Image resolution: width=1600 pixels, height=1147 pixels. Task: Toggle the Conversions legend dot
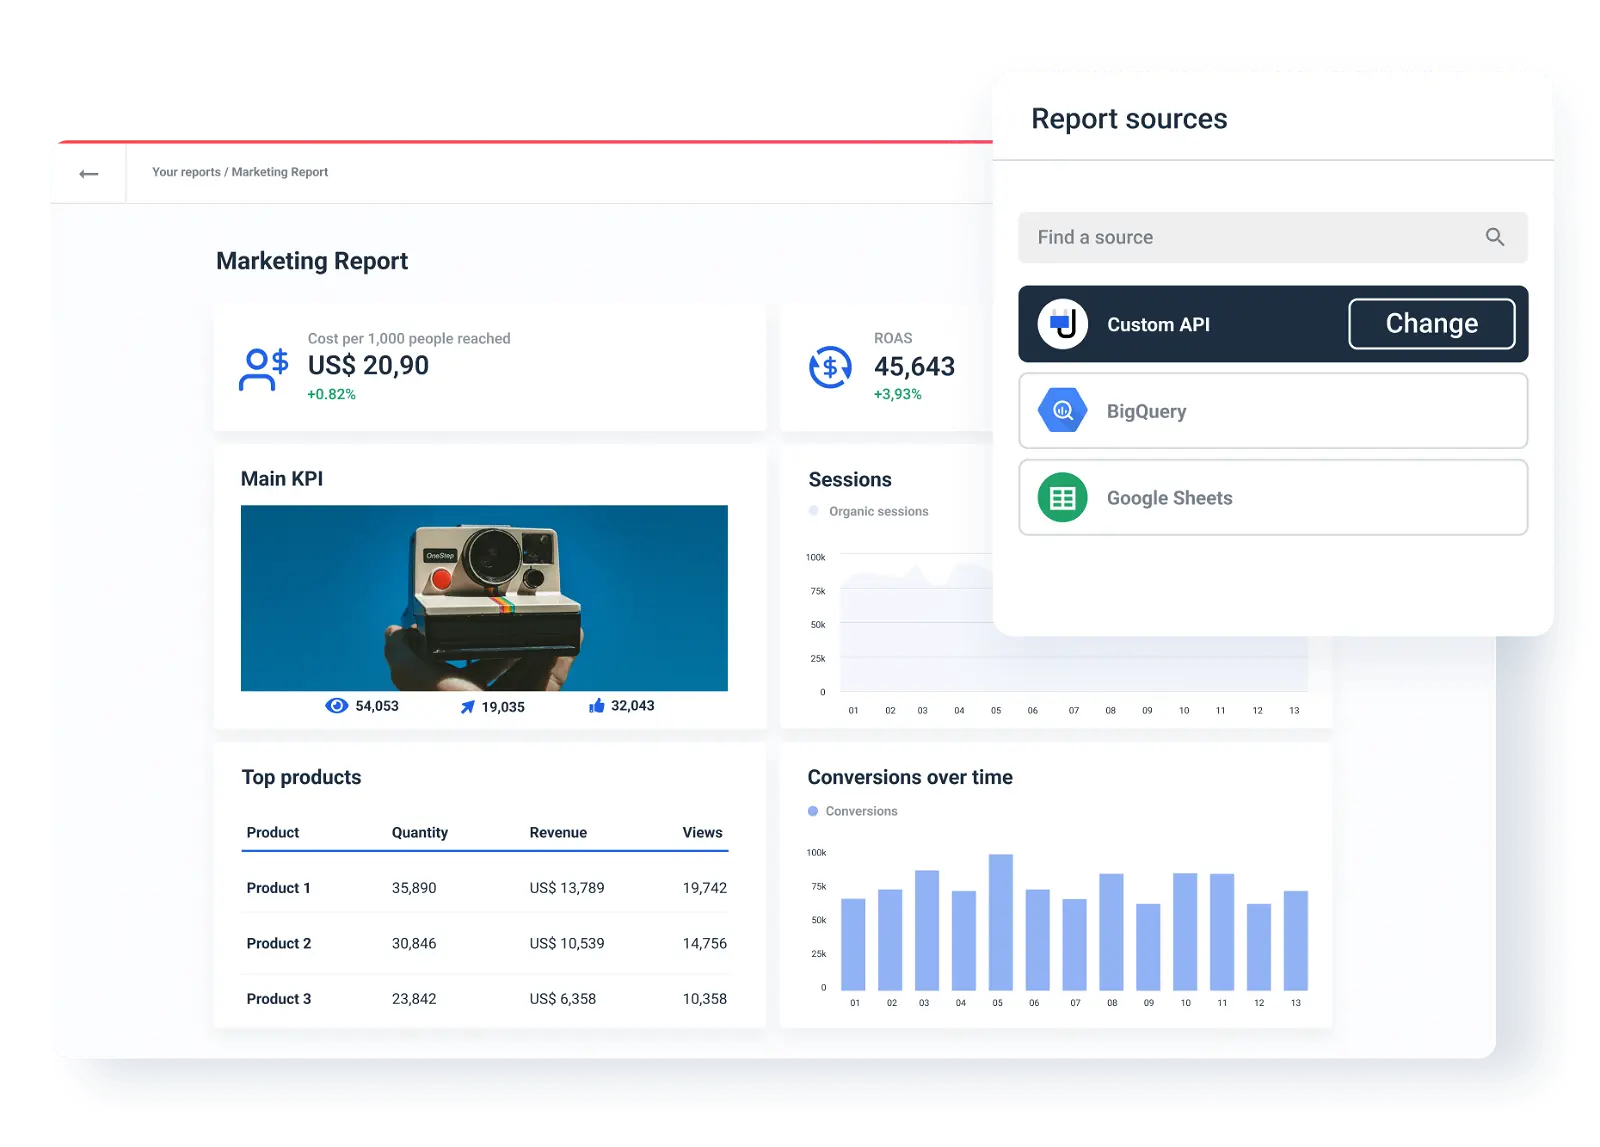[x=813, y=811]
